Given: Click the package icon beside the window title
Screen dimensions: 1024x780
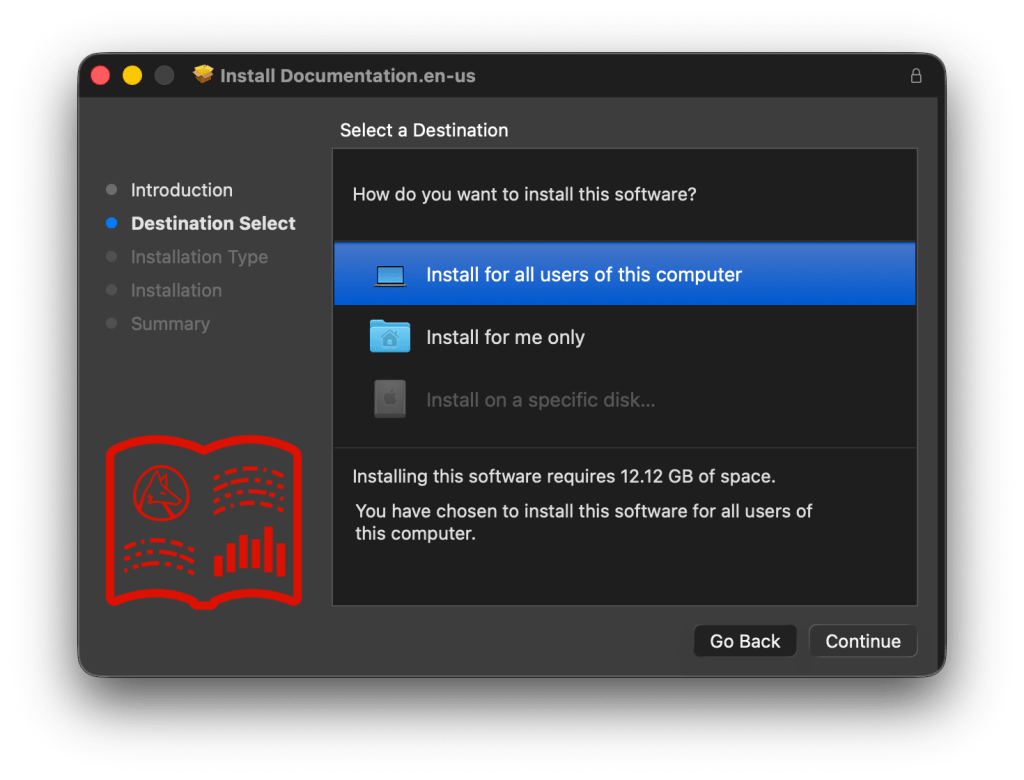Looking at the screenshot, I should pos(204,75).
